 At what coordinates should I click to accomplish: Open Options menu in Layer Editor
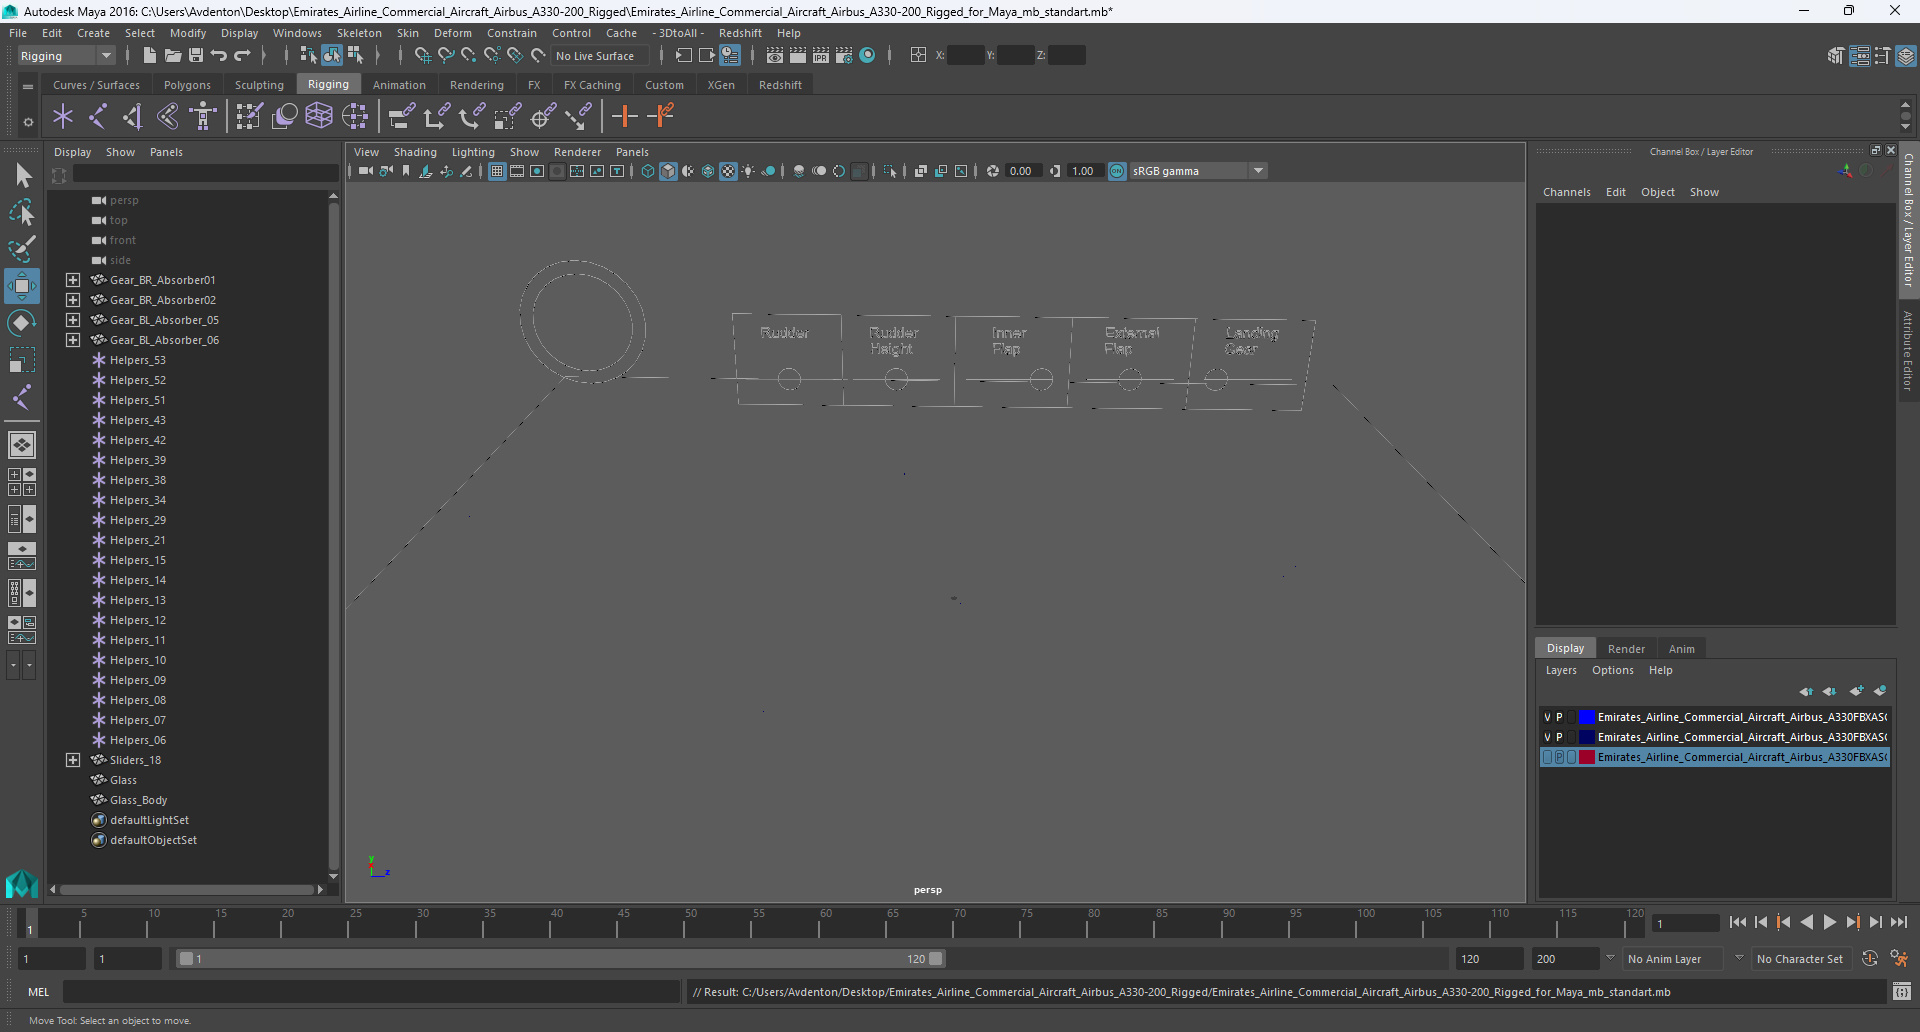pos(1613,670)
